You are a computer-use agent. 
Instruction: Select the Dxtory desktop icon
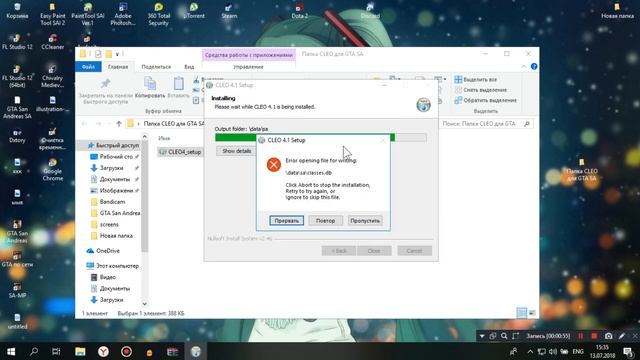tap(17, 136)
